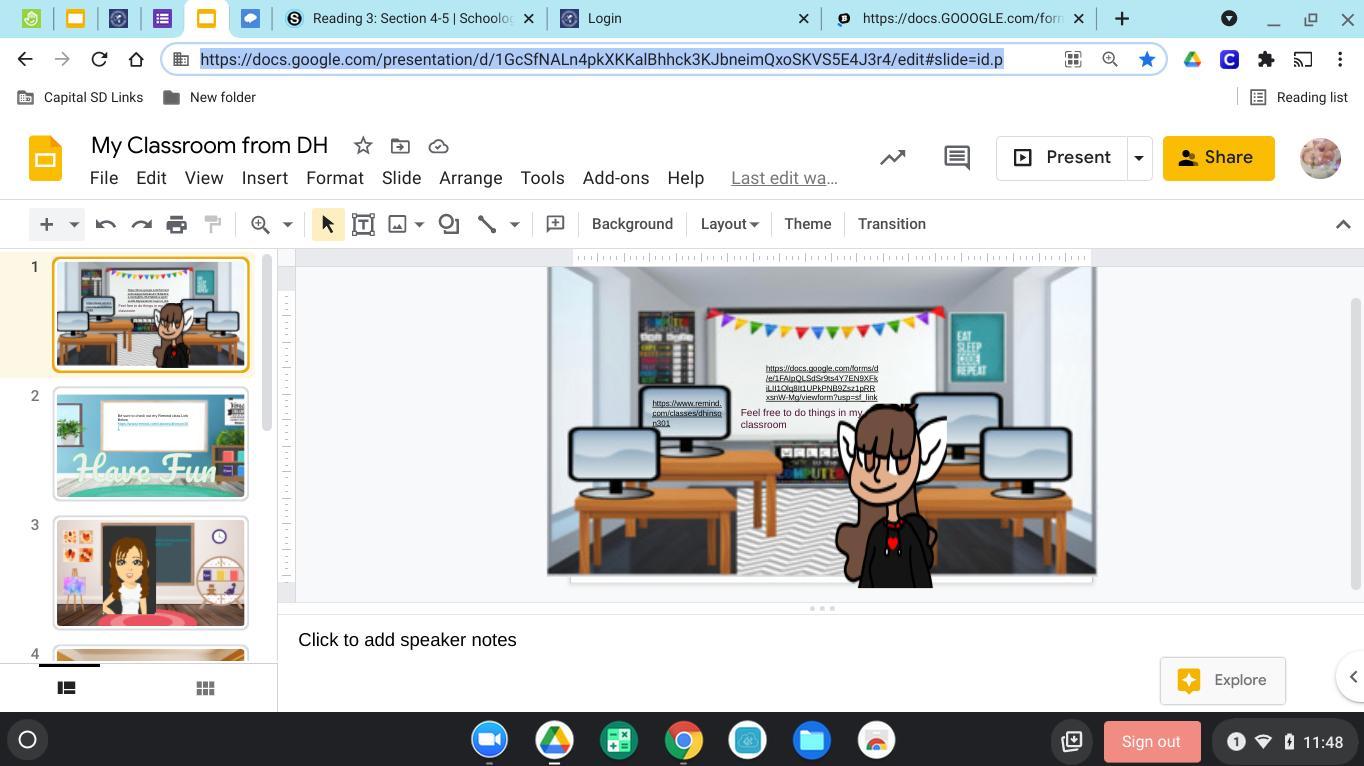Click to add speaker notes
This screenshot has height=766, width=1364.
point(407,640)
